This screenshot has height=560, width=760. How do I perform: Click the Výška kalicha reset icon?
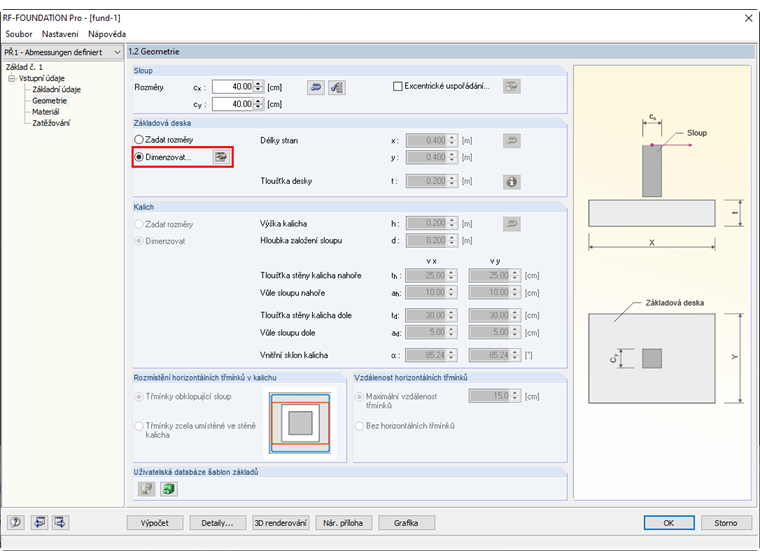[x=511, y=224]
